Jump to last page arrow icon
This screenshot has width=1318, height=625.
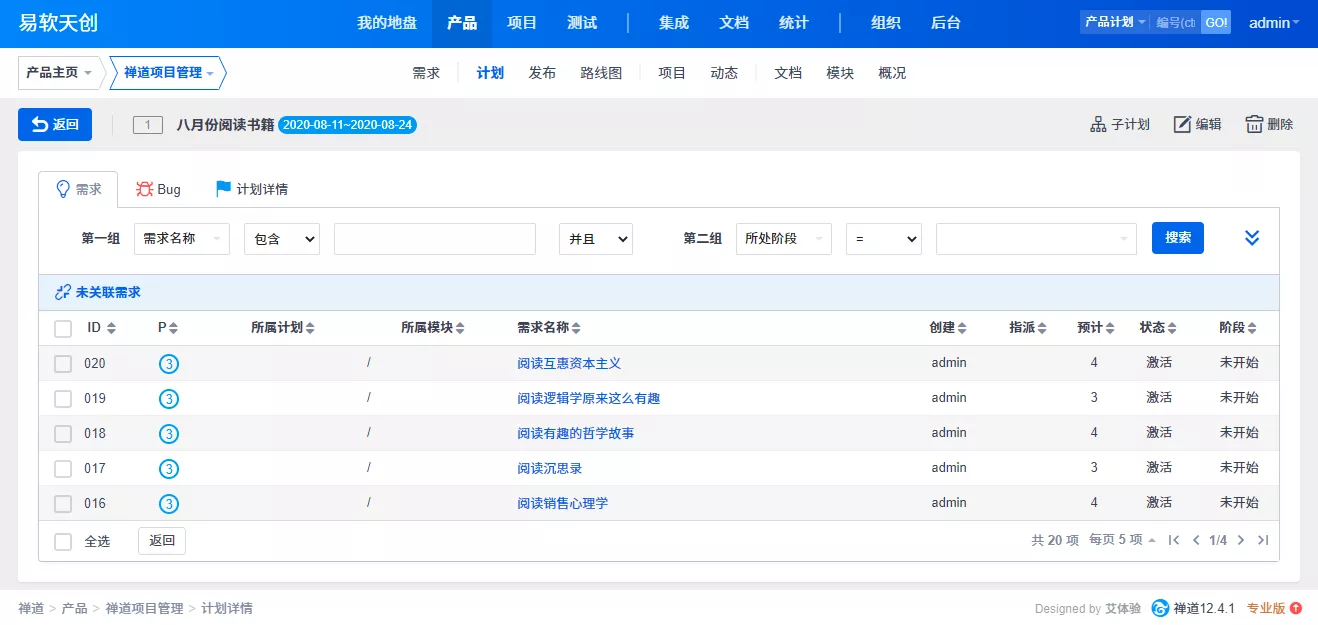pyautogui.click(x=1263, y=540)
